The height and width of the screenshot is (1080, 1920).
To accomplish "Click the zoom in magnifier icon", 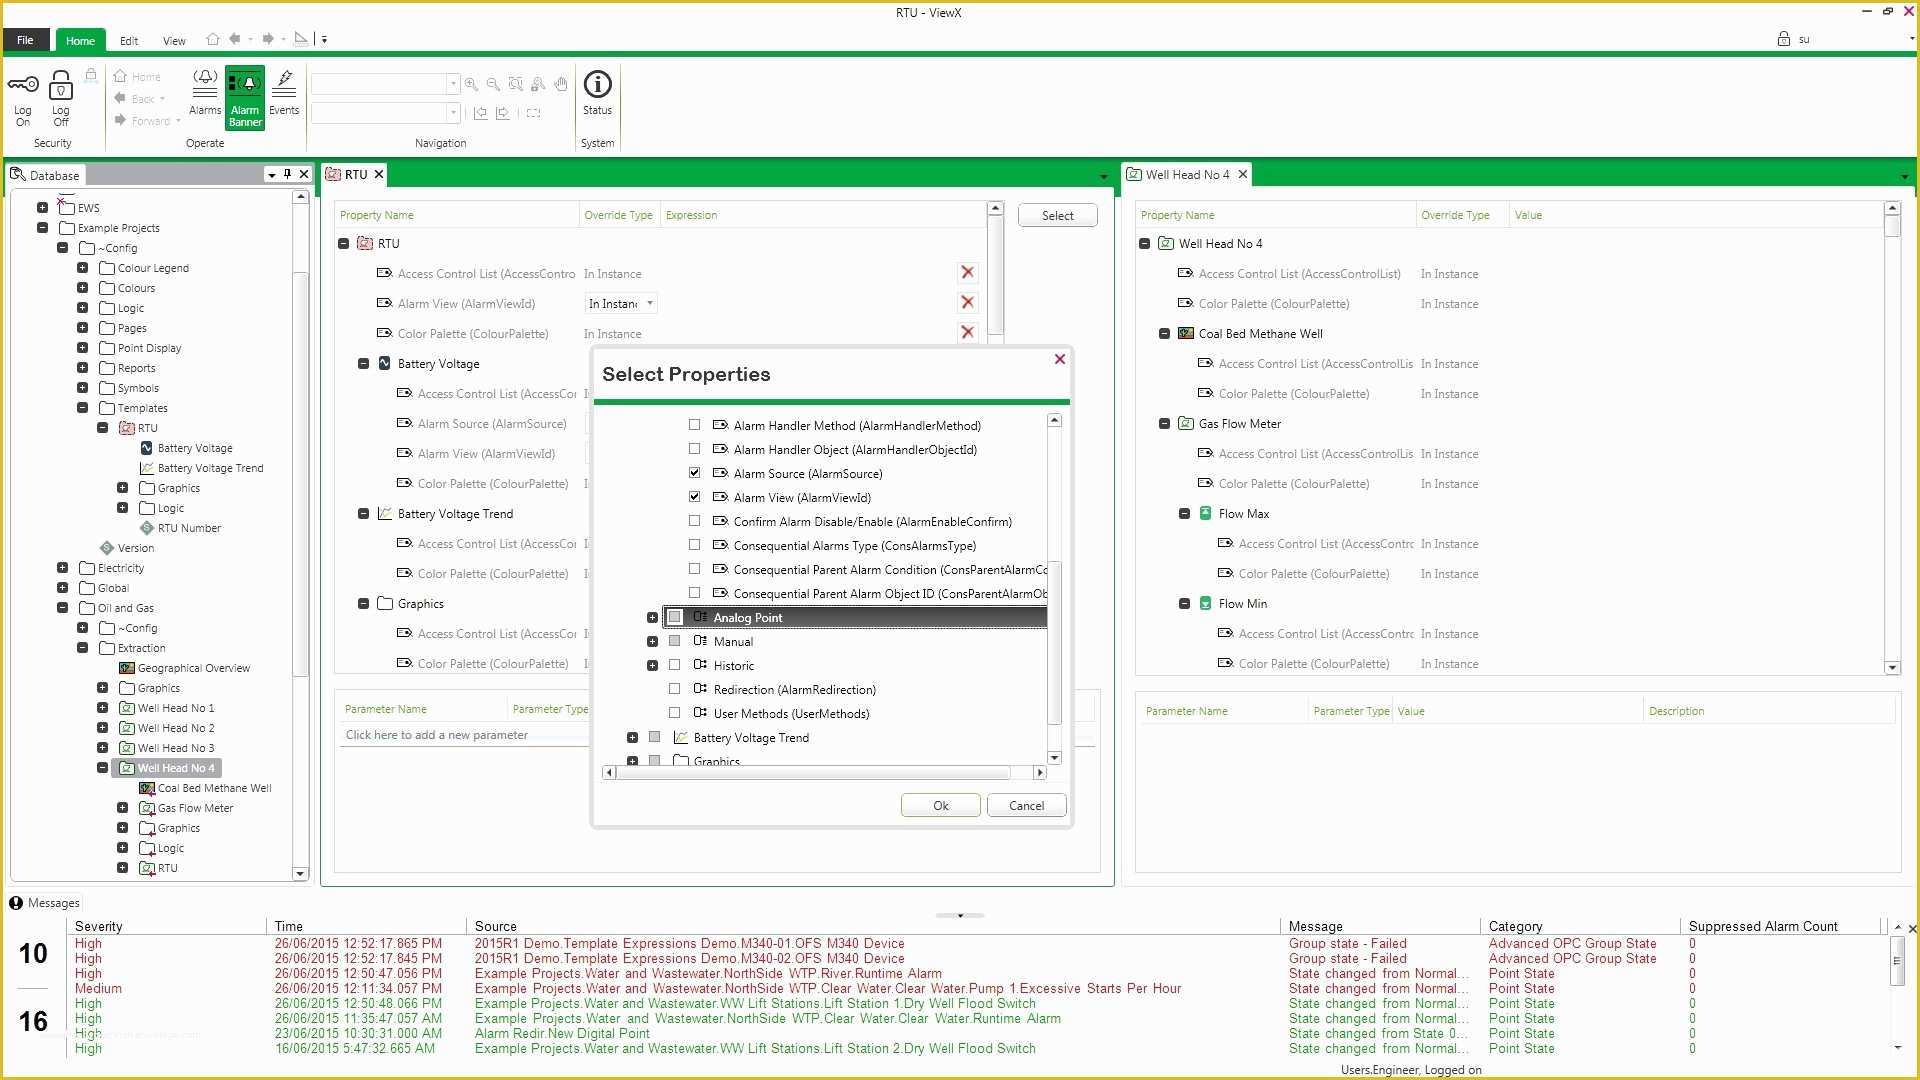I will coord(471,84).
